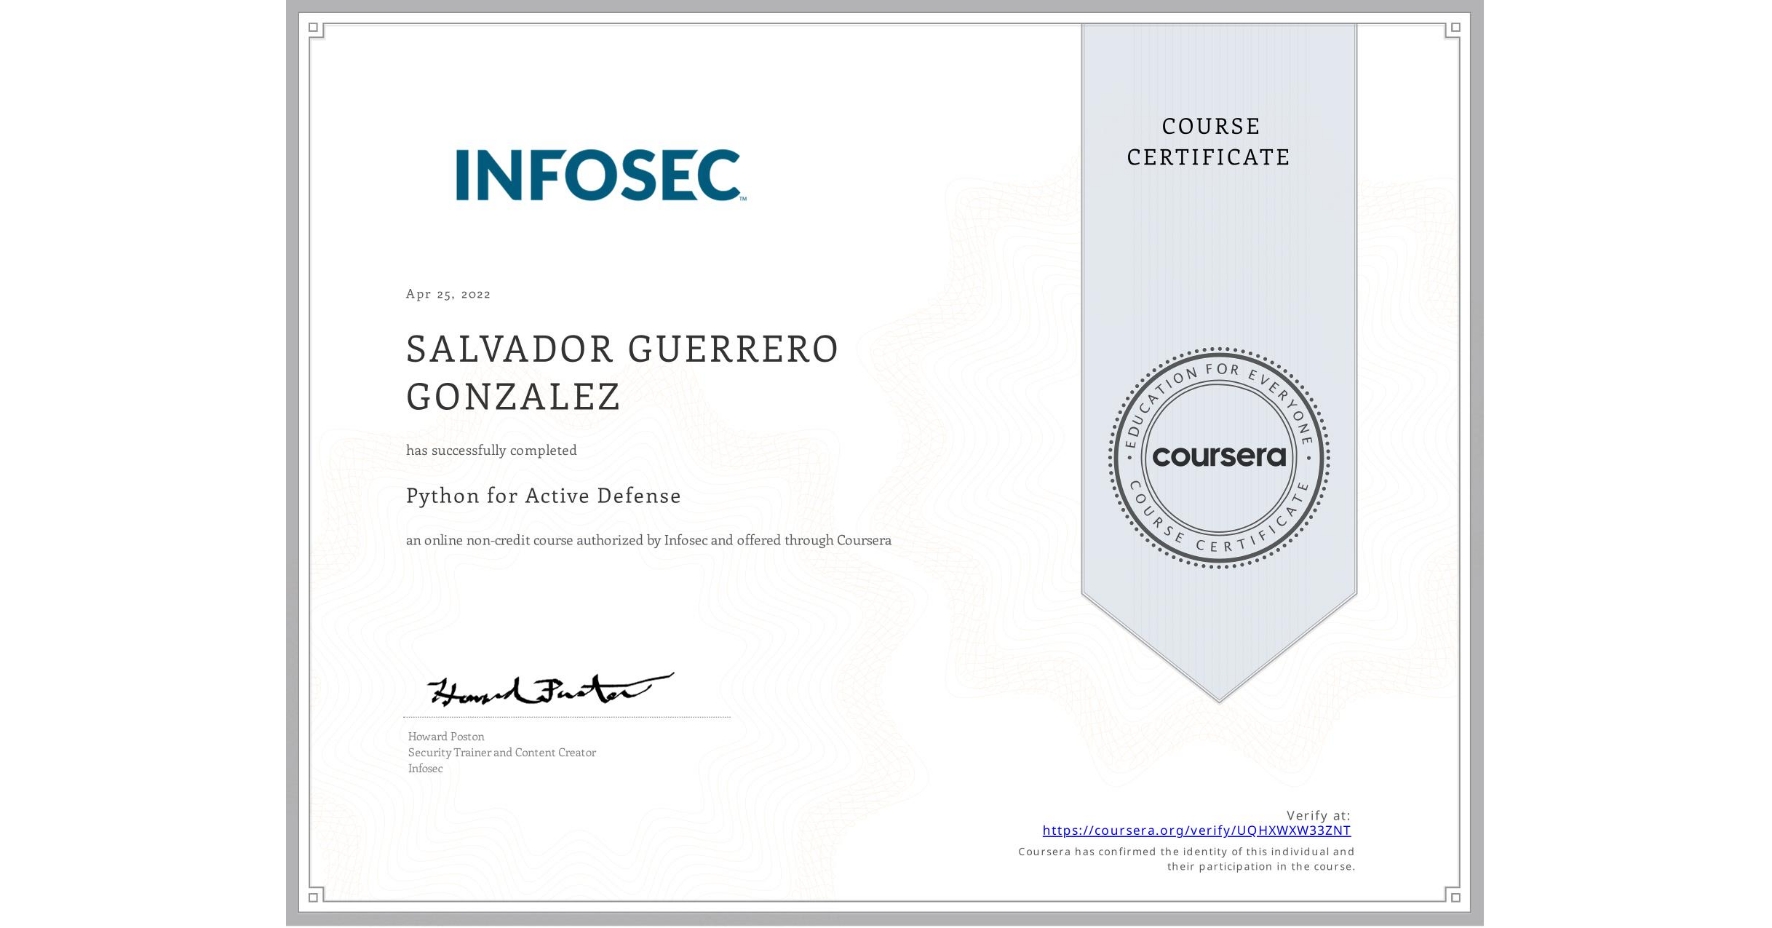Click the Apr 25, 2022 date label
This screenshot has height=928, width=1772.
click(447, 294)
